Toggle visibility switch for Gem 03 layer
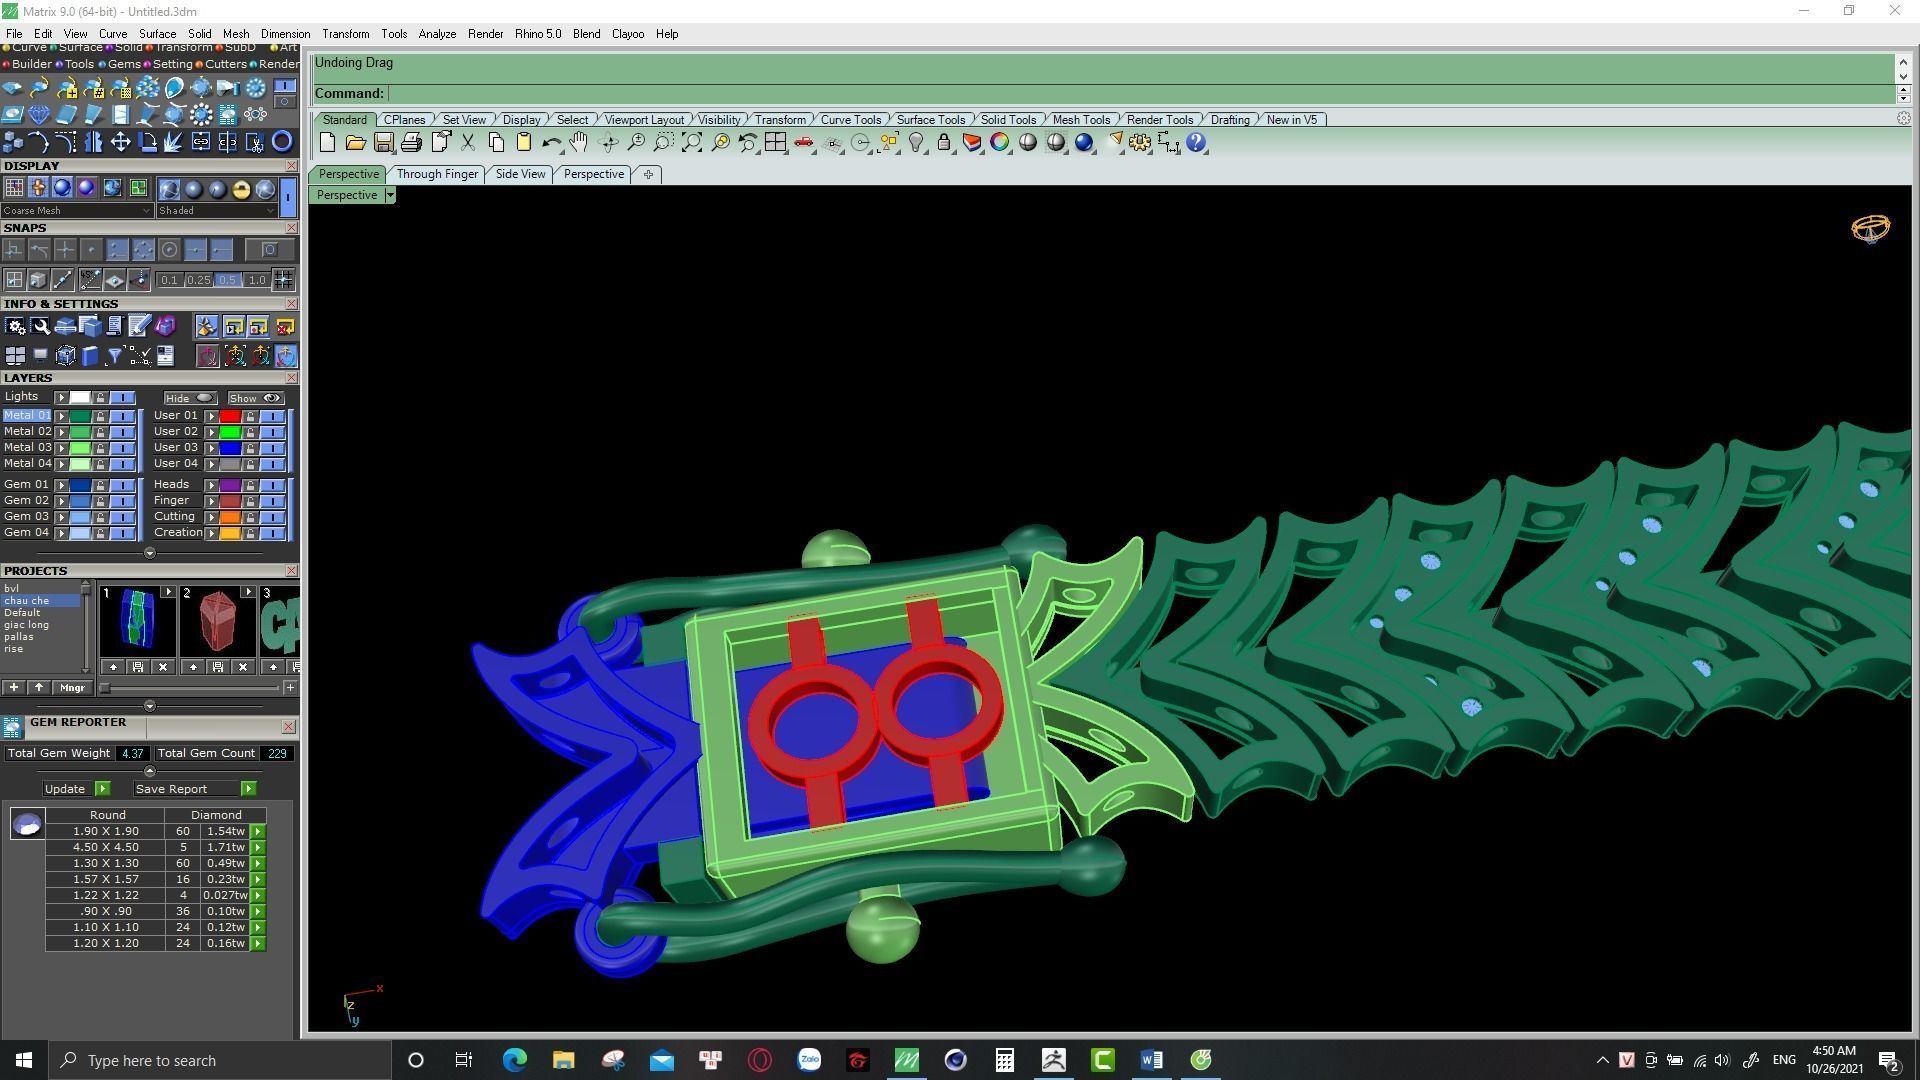This screenshot has height=1080, width=1920. point(122,517)
